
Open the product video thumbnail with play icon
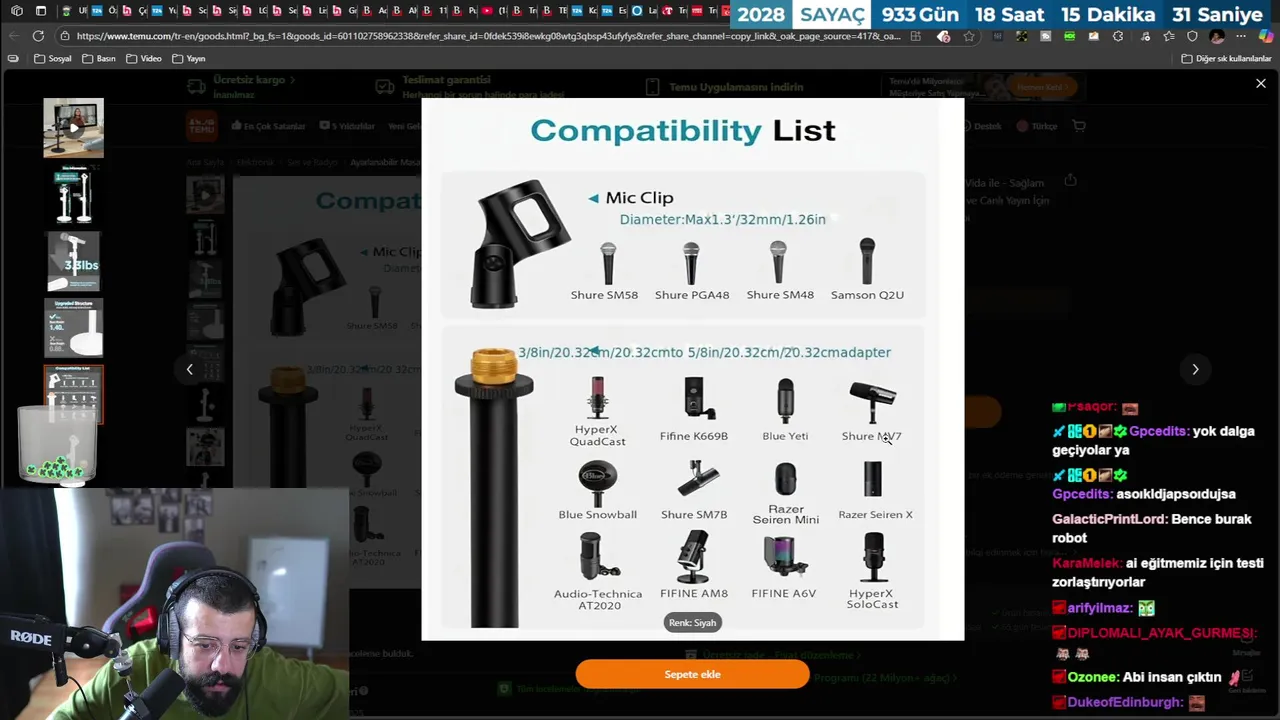(73, 128)
